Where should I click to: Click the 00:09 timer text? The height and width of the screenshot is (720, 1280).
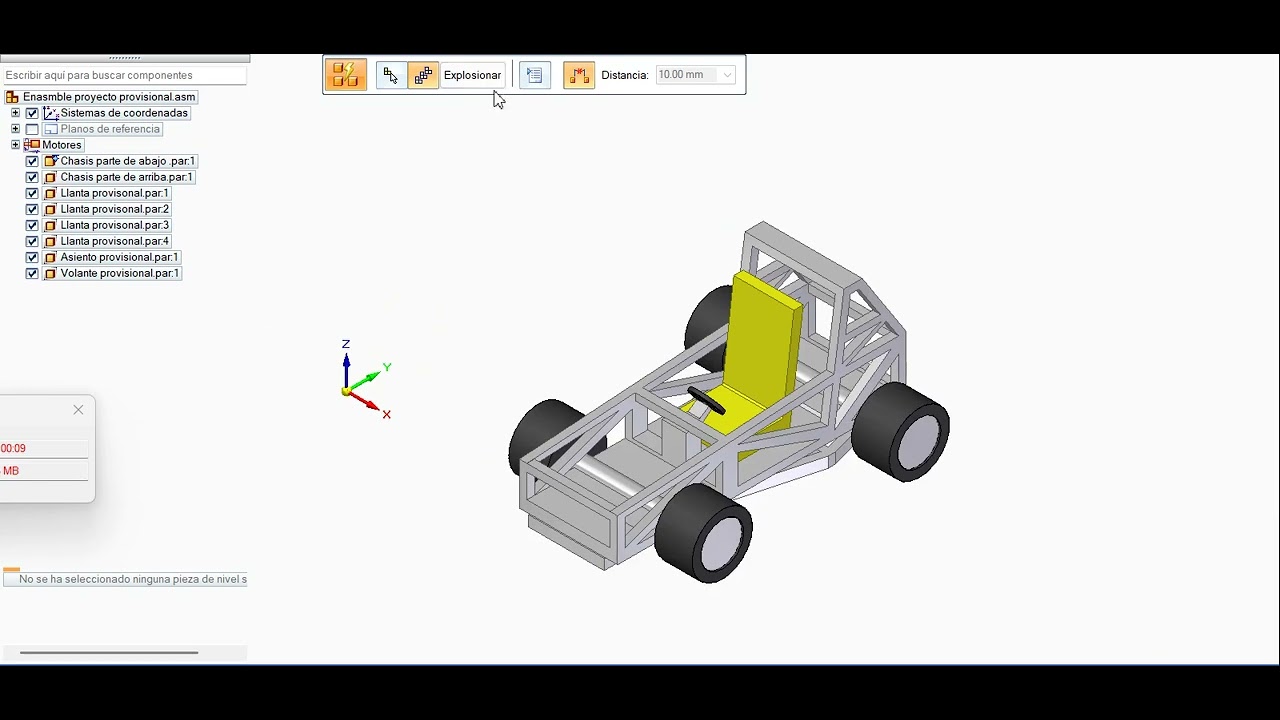pos(13,448)
